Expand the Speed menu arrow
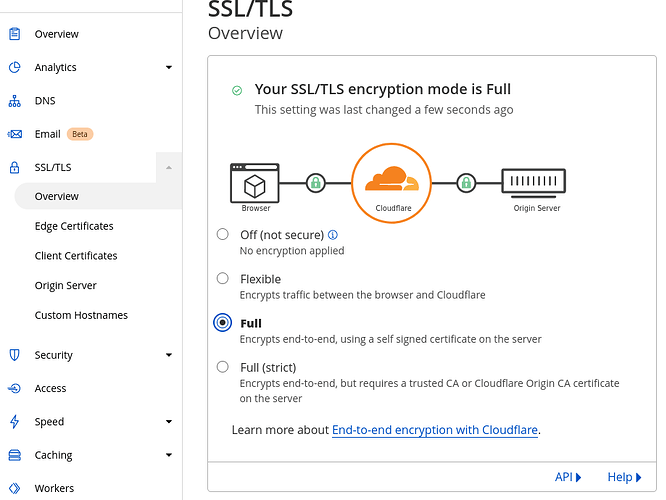Image resolution: width=666 pixels, height=500 pixels. pyautogui.click(x=169, y=421)
